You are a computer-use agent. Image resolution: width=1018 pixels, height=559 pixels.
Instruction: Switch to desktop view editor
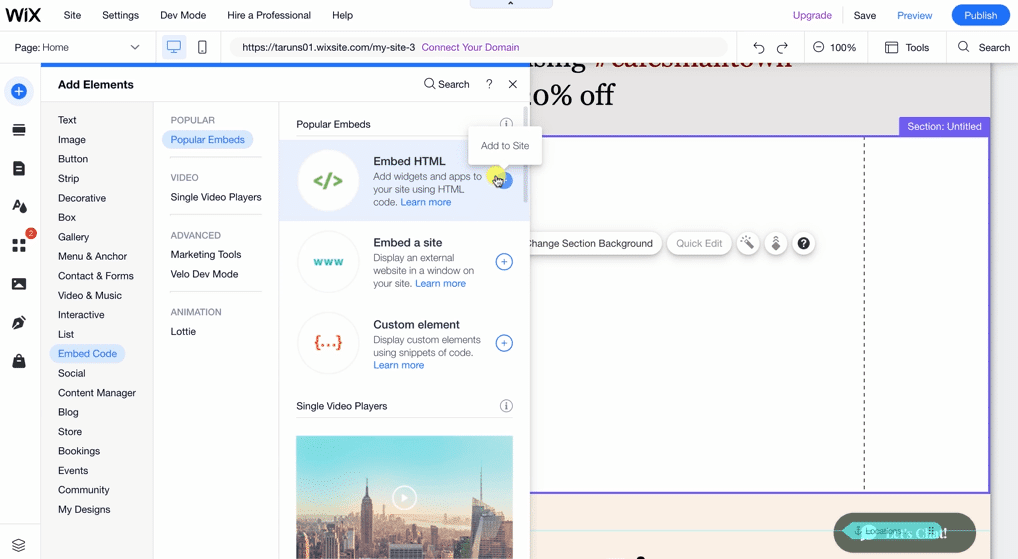(x=174, y=47)
